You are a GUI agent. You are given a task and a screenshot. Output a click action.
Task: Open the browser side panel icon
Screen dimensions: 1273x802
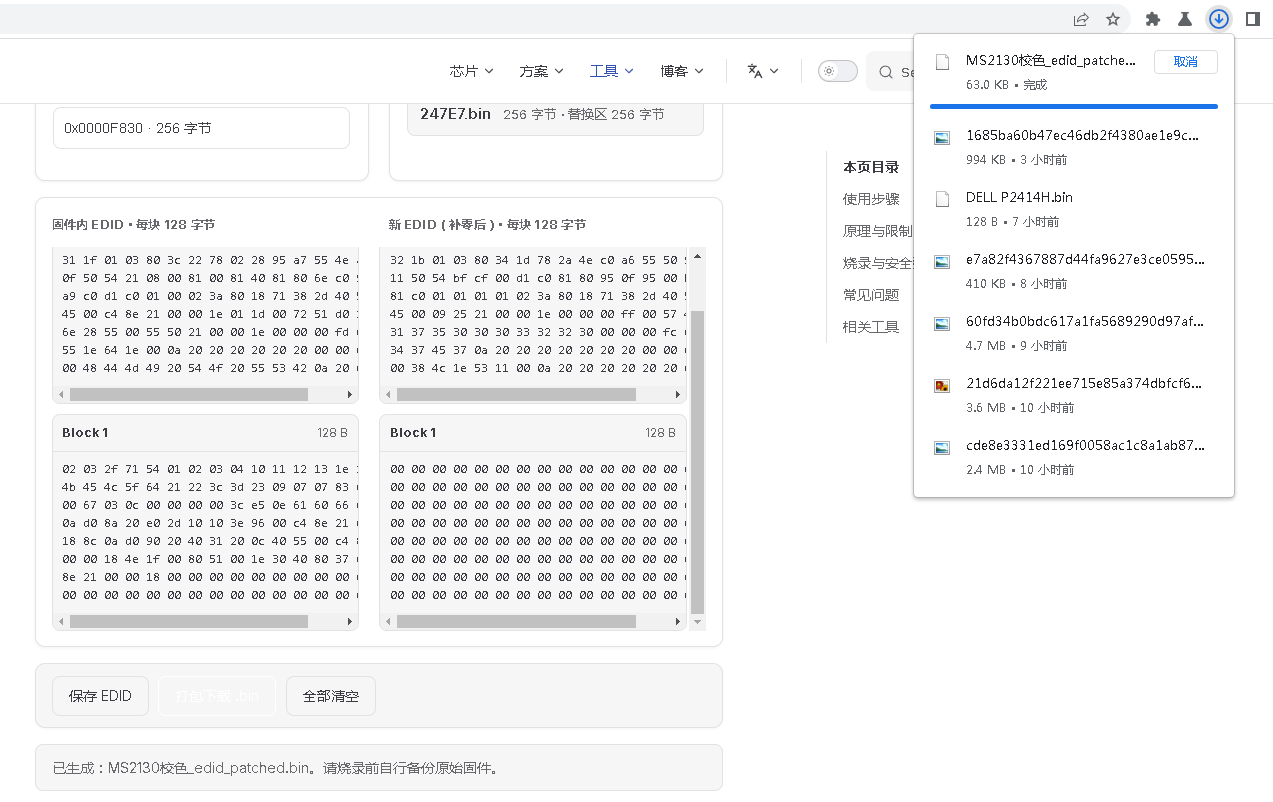pyautogui.click(x=1252, y=19)
